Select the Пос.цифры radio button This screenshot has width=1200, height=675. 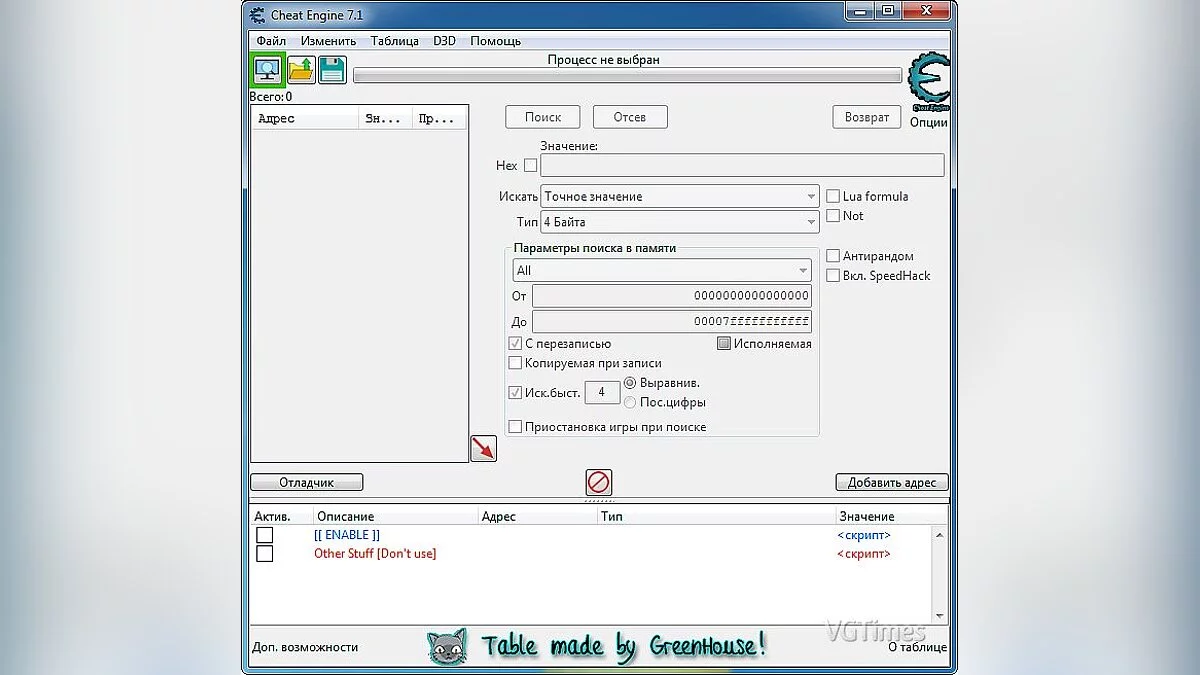(x=630, y=403)
